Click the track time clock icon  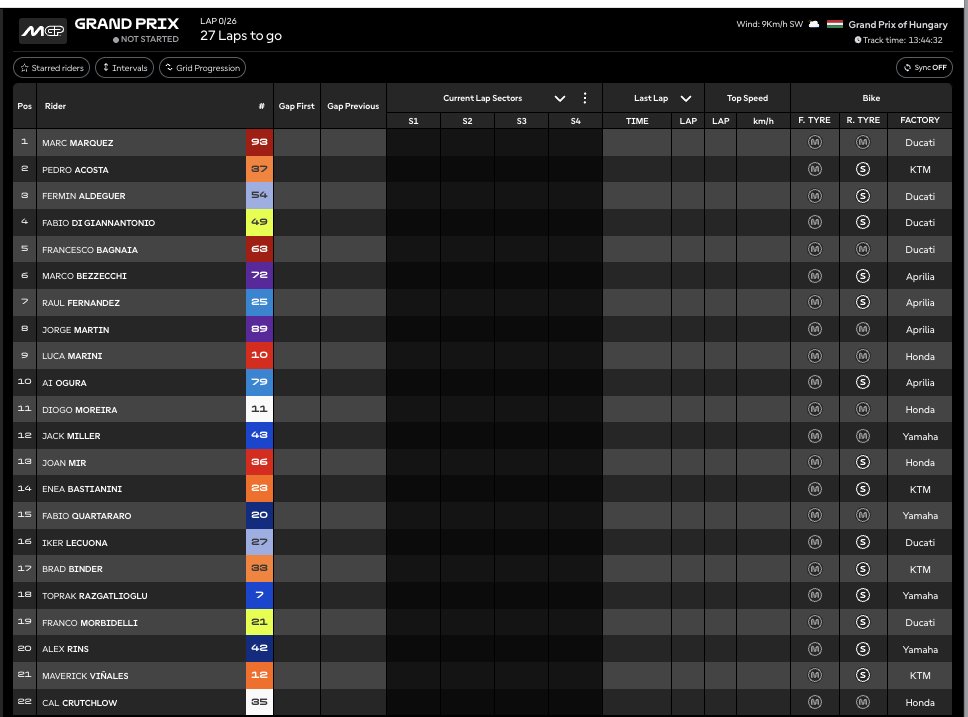tap(858, 40)
